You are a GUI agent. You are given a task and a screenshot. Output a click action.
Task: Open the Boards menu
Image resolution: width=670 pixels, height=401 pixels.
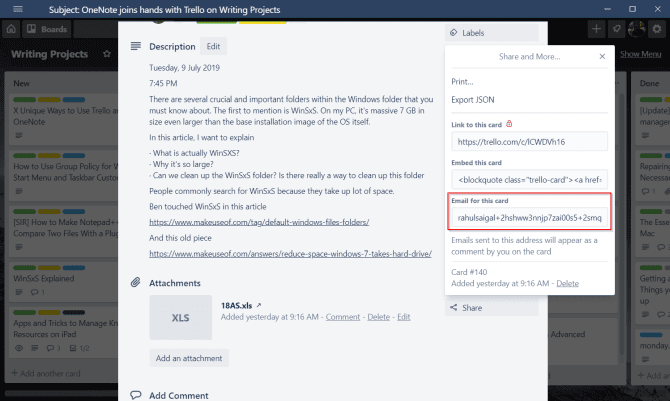coord(47,29)
